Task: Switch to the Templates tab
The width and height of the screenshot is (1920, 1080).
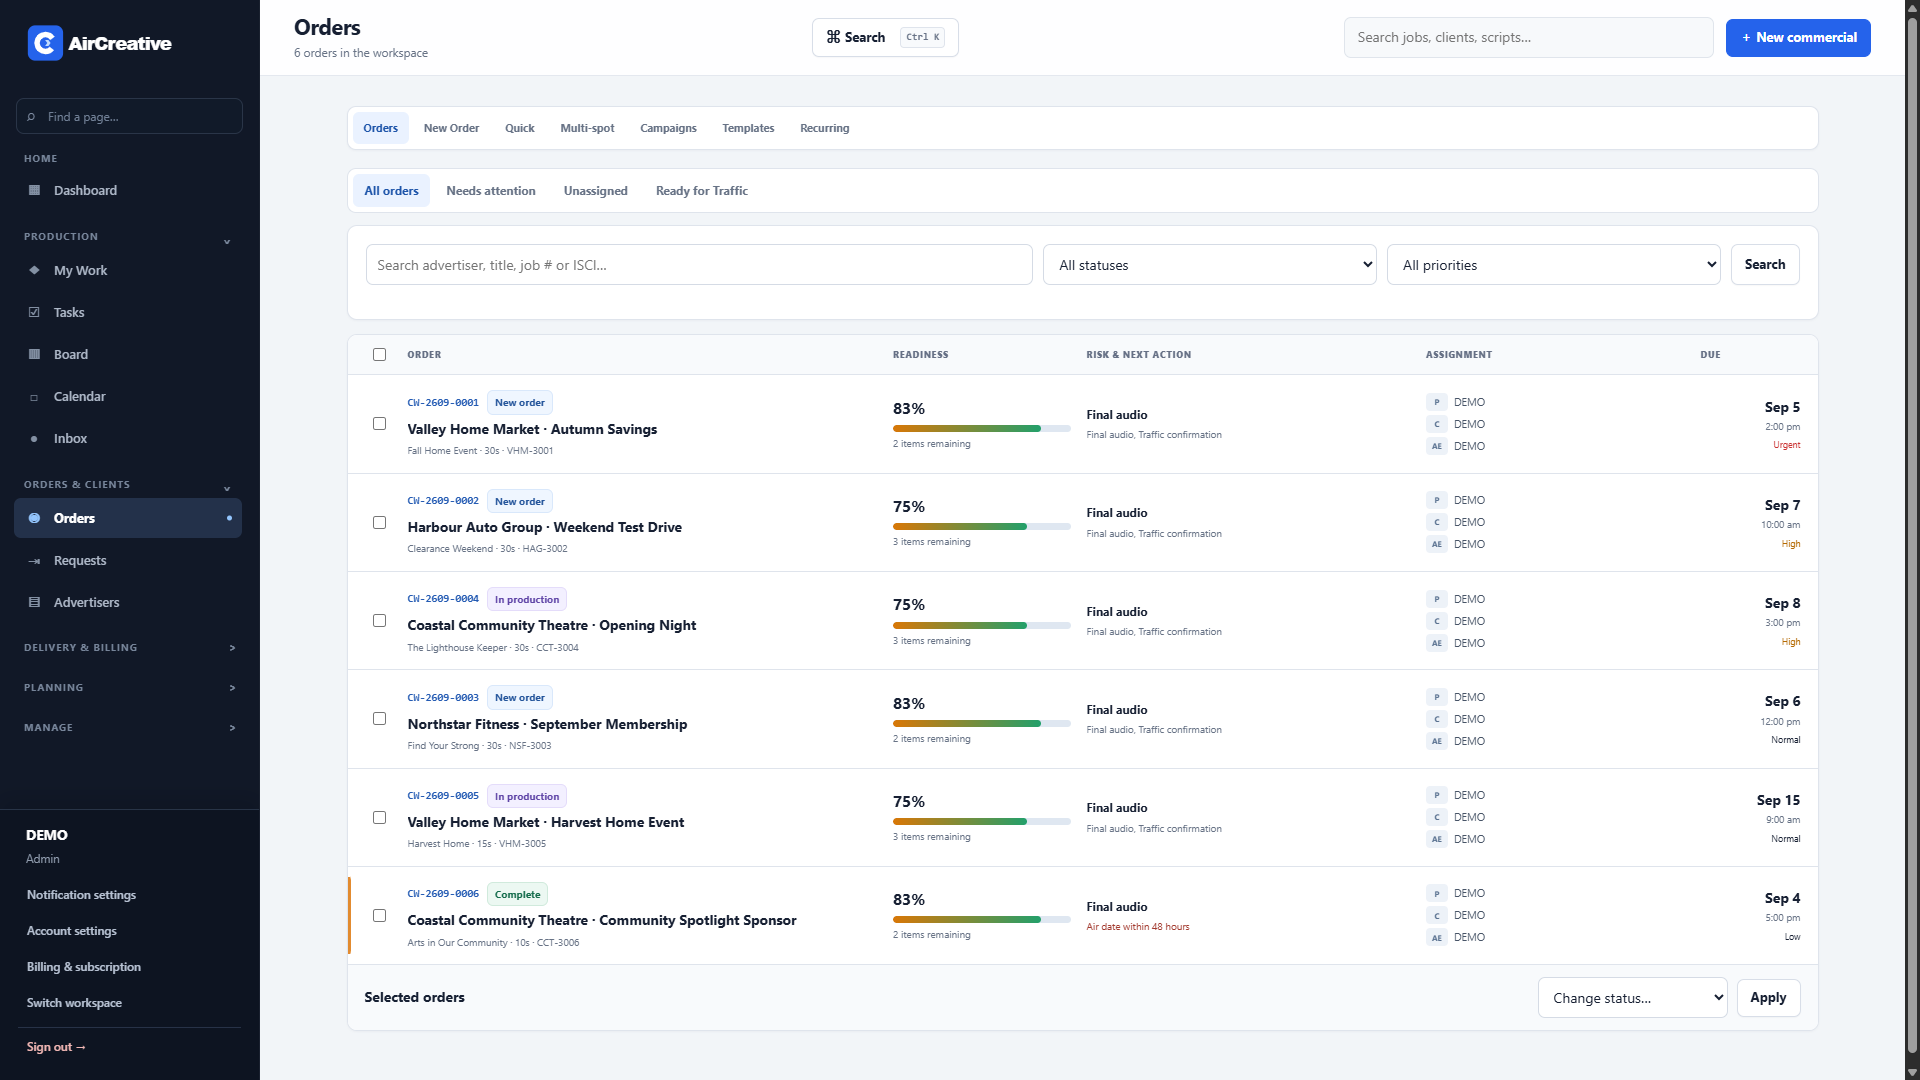Action: coord(748,128)
